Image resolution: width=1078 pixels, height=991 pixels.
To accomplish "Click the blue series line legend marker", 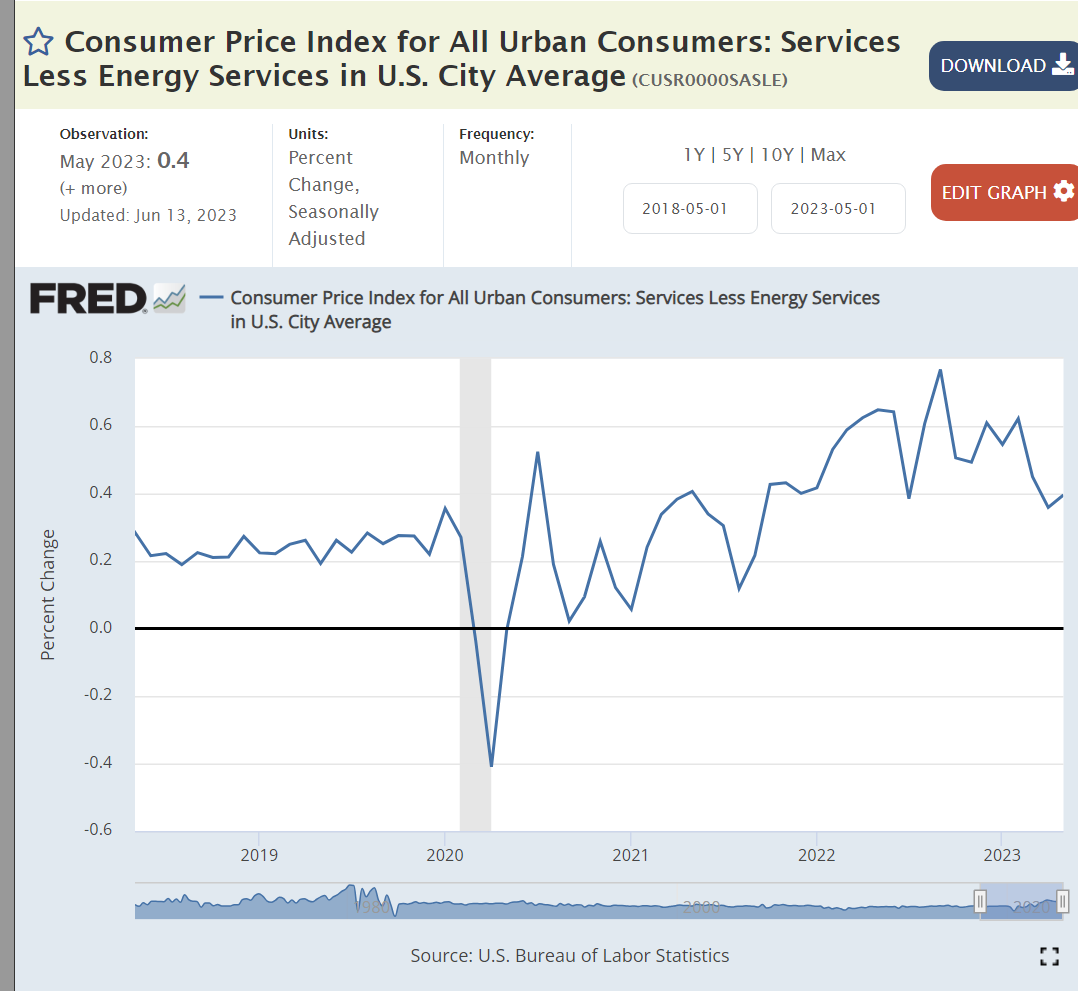I will point(211,298).
